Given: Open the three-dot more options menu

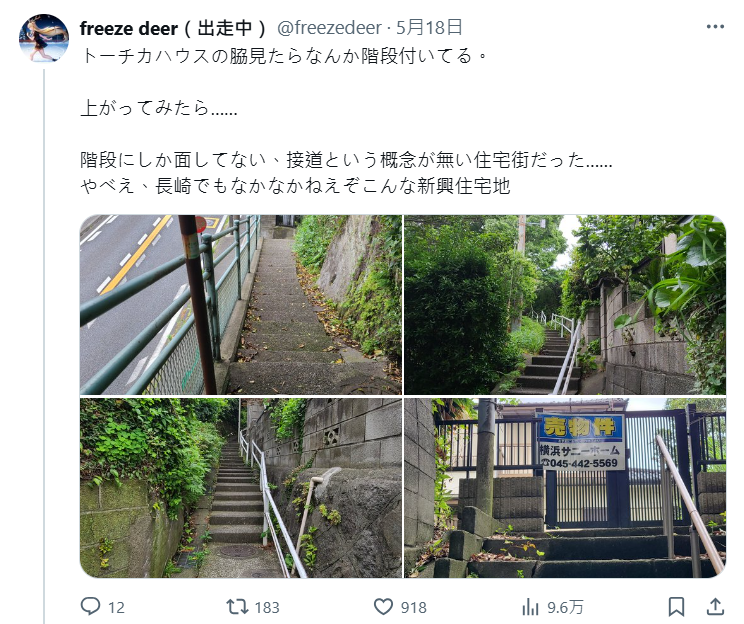Looking at the screenshot, I should tap(715, 27).
